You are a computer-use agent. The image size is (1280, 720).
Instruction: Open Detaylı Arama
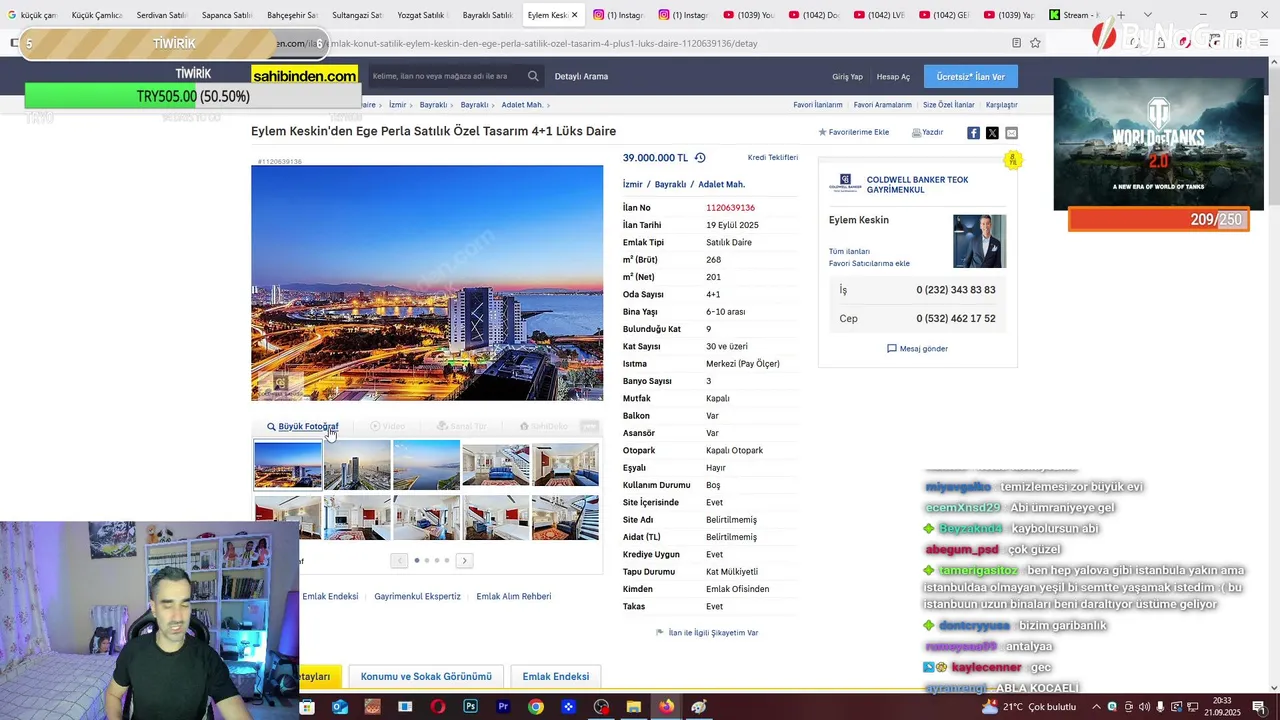[581, 76]
